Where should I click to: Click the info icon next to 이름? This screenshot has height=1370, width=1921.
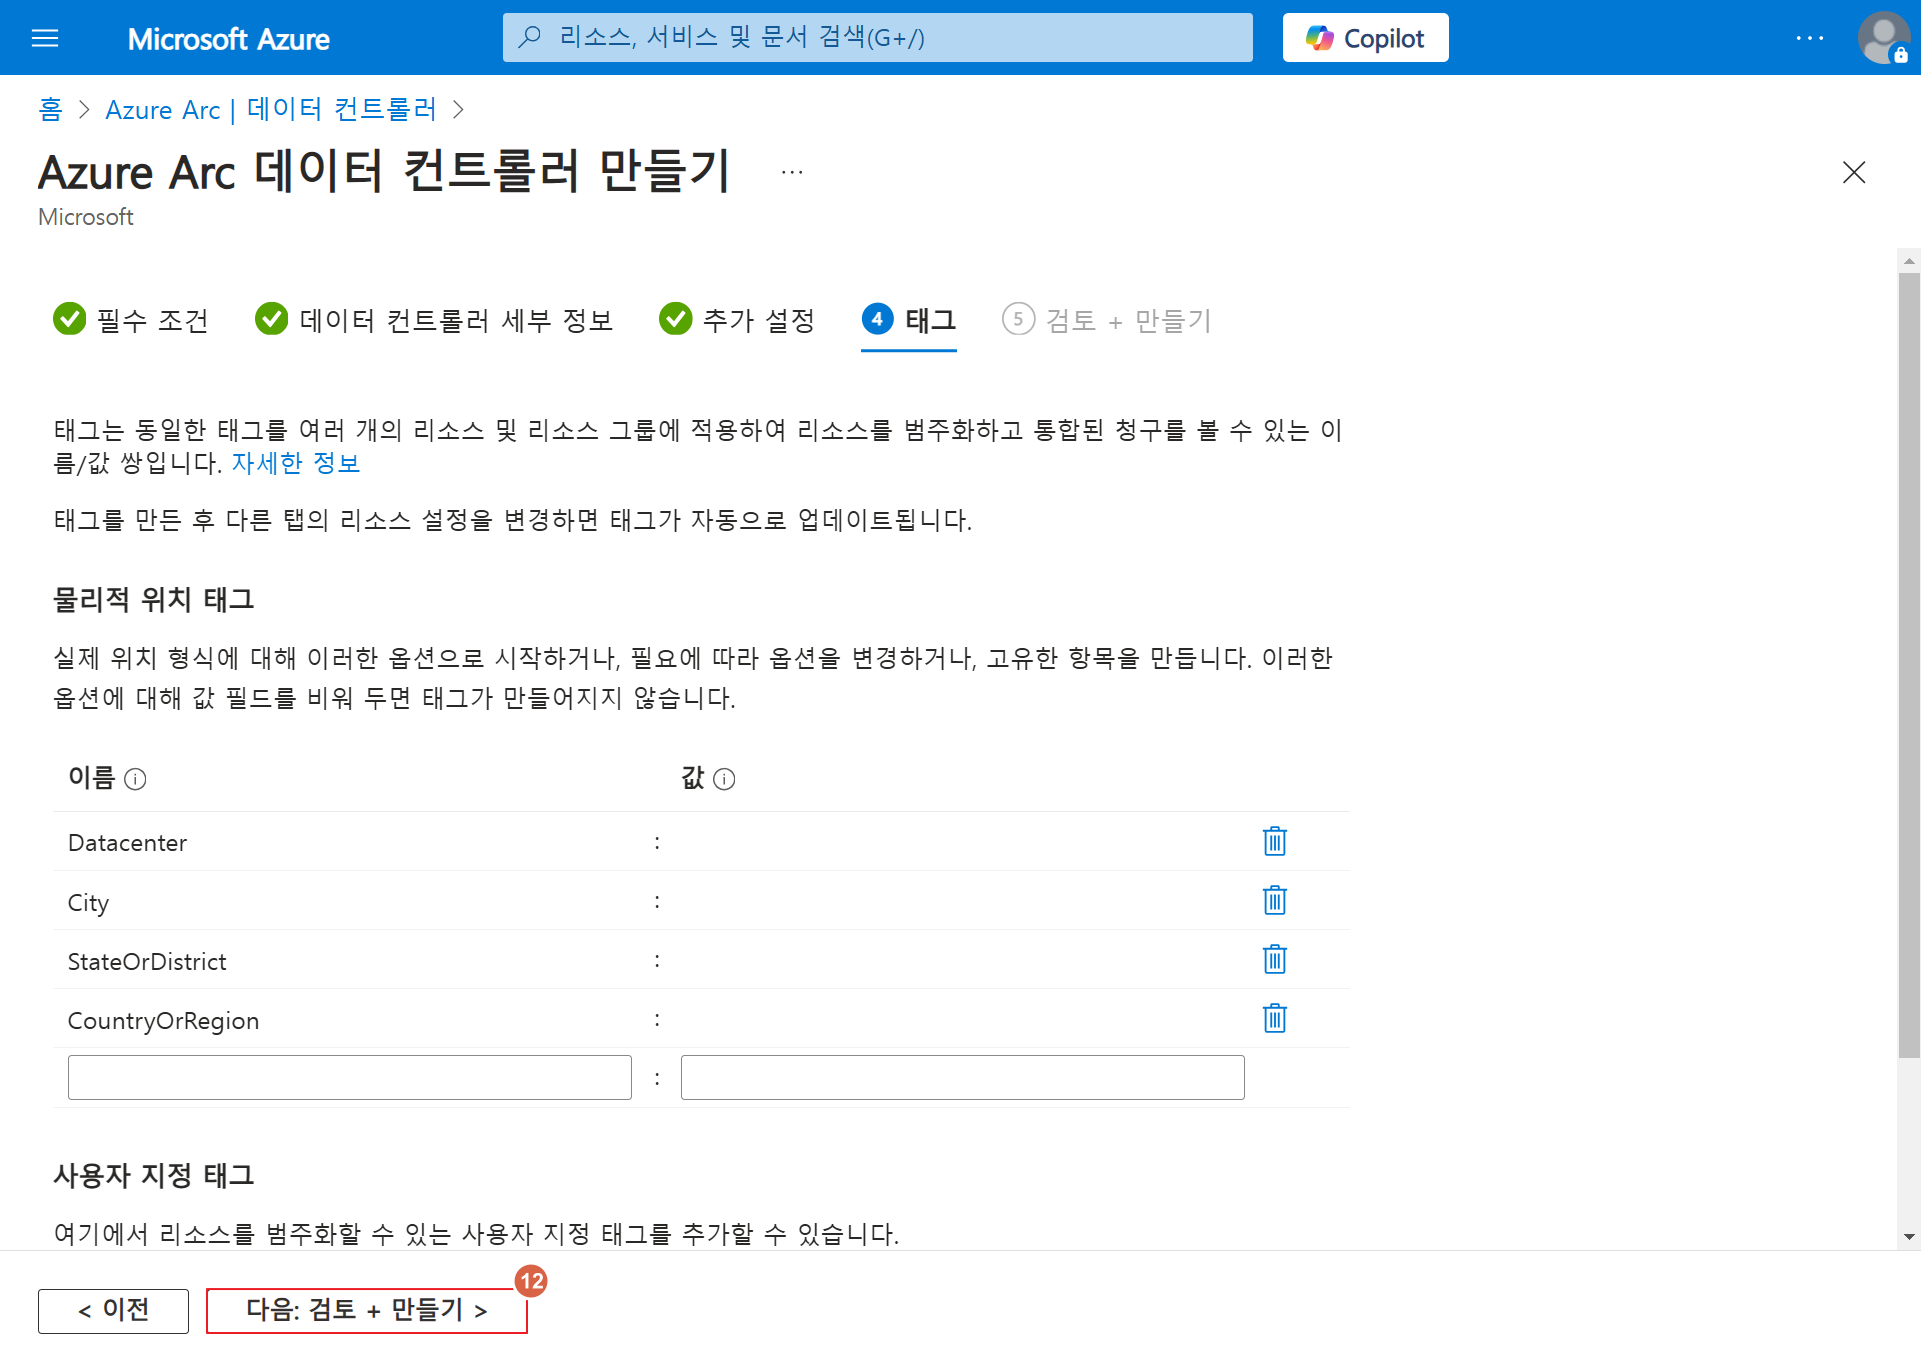click(x=135, y=779)
